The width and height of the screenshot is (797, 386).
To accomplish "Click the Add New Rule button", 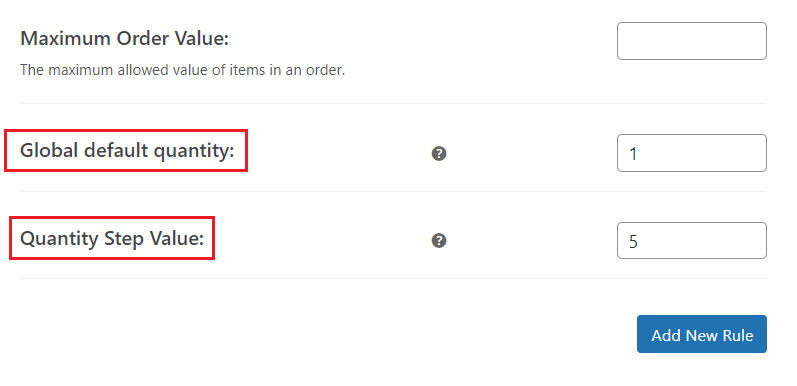I will (x=701, y=334).
